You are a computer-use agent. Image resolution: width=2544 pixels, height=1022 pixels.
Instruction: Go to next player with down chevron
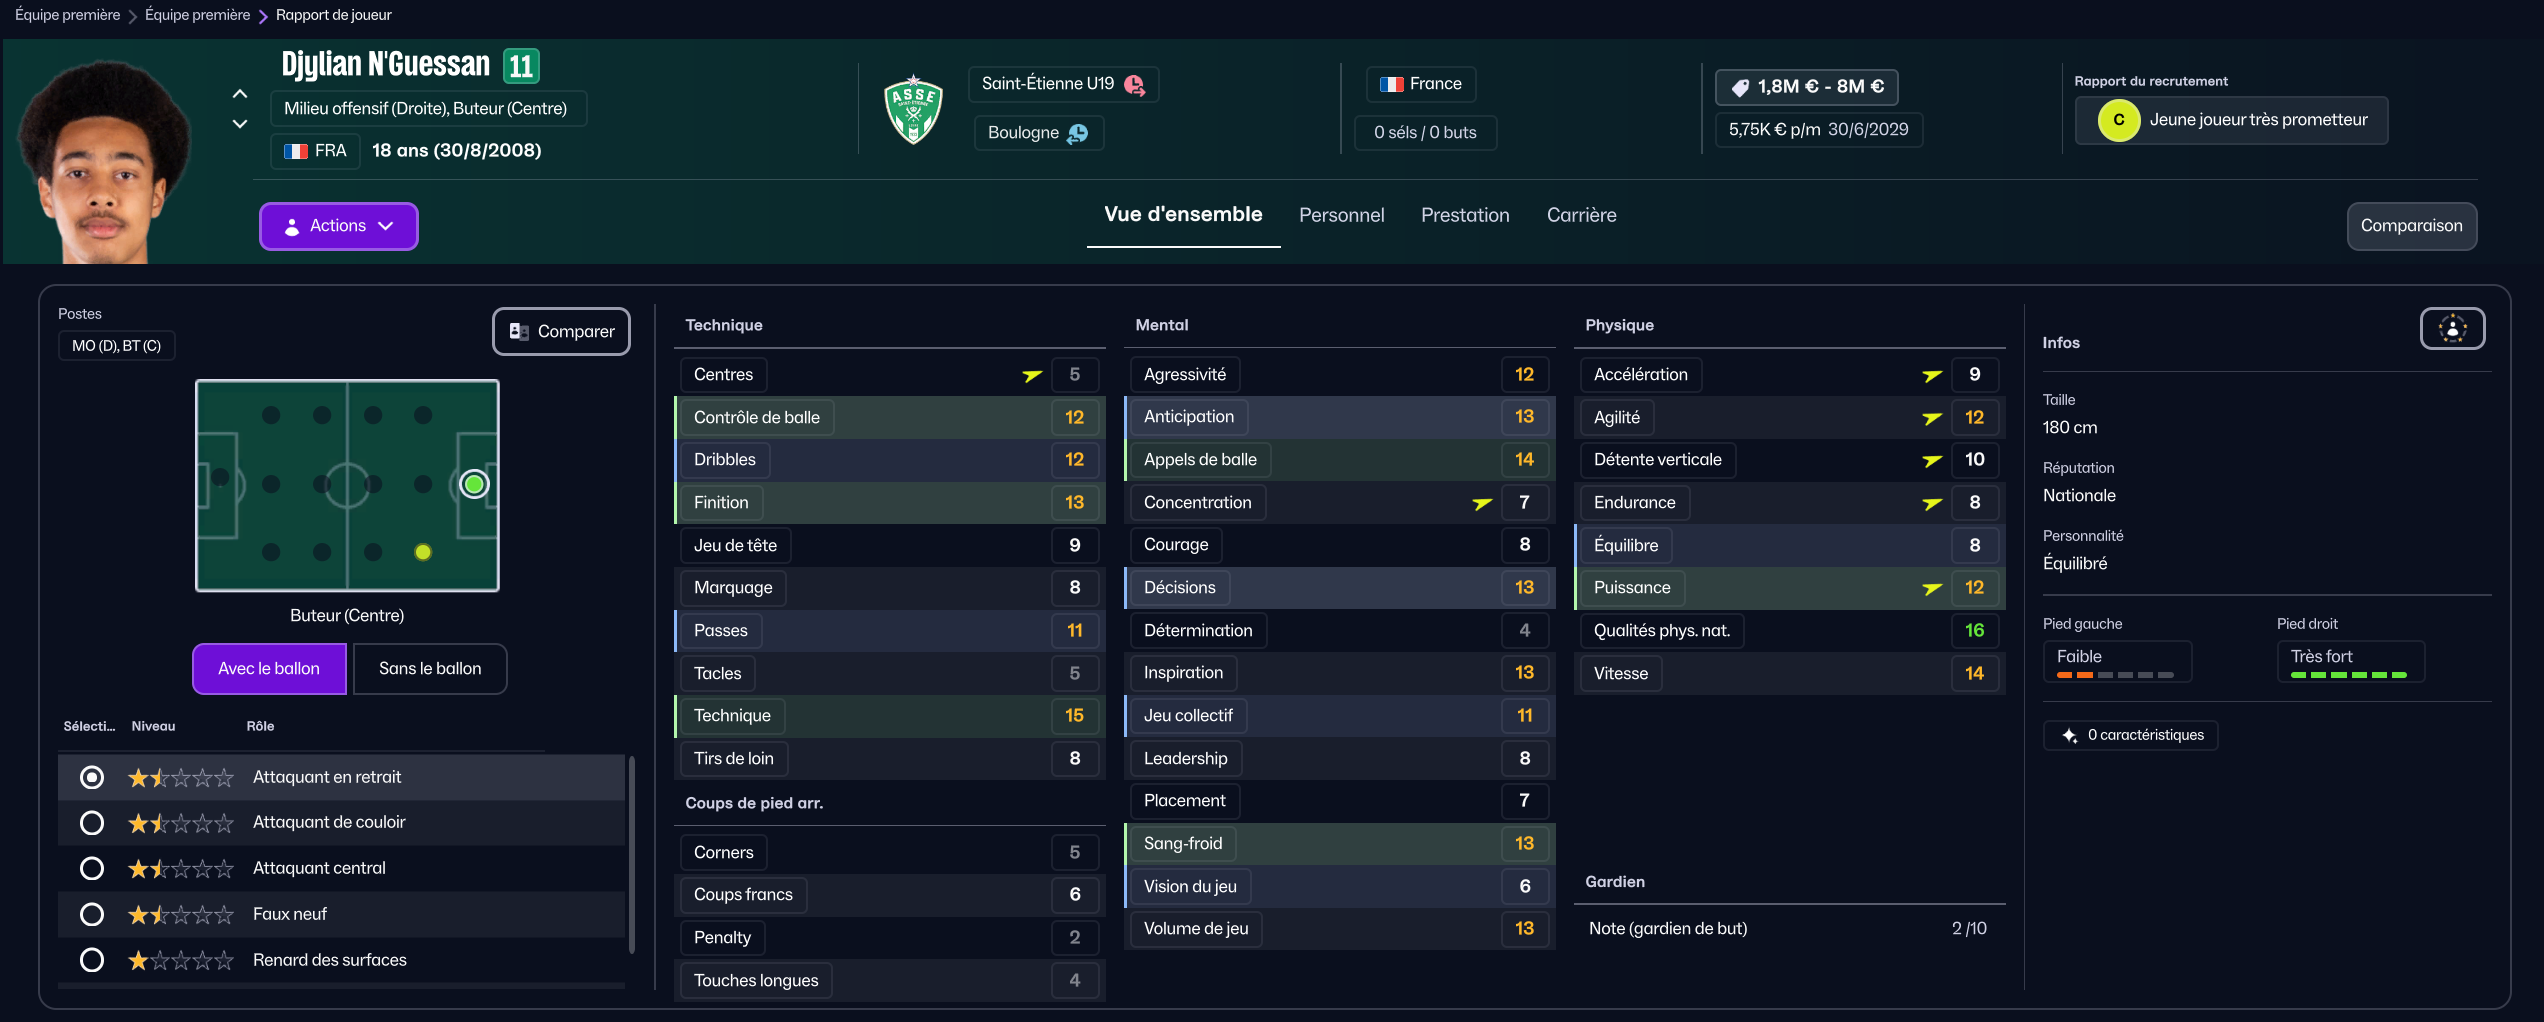[240, 124]
